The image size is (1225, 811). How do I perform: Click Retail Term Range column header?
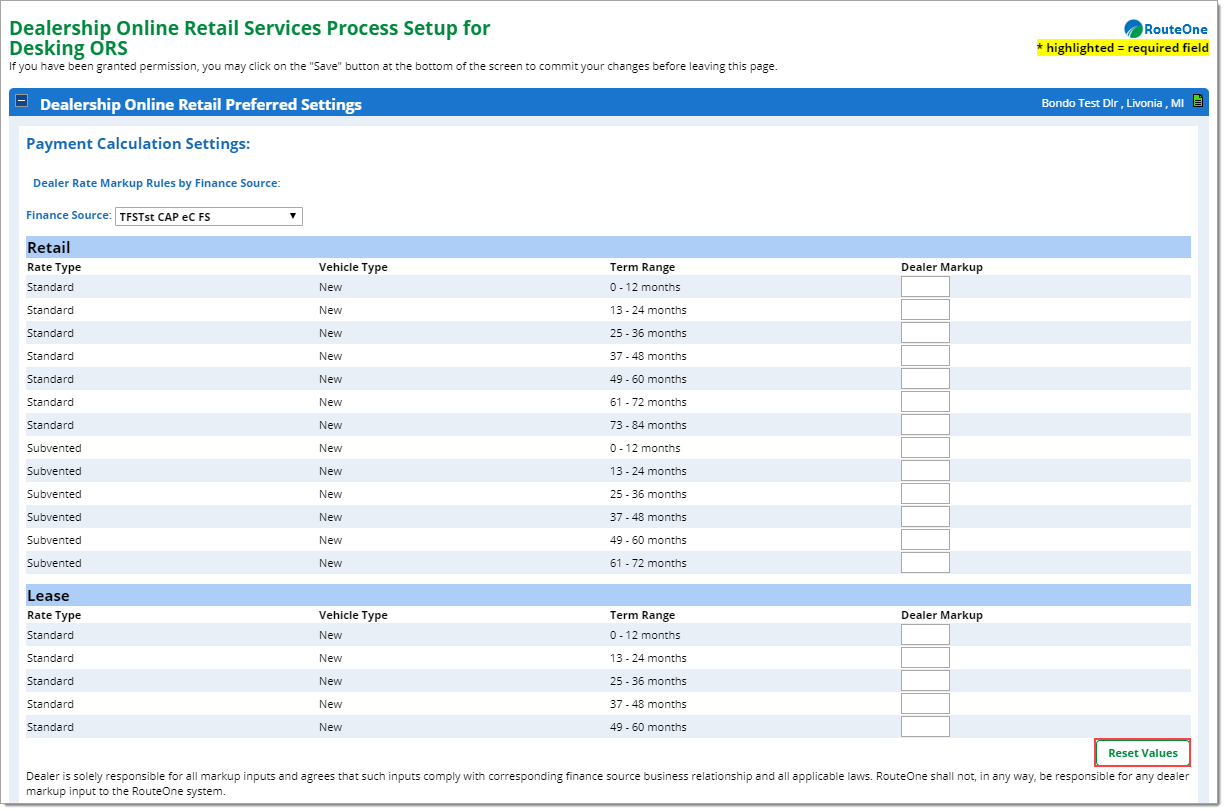pos(643,267)
